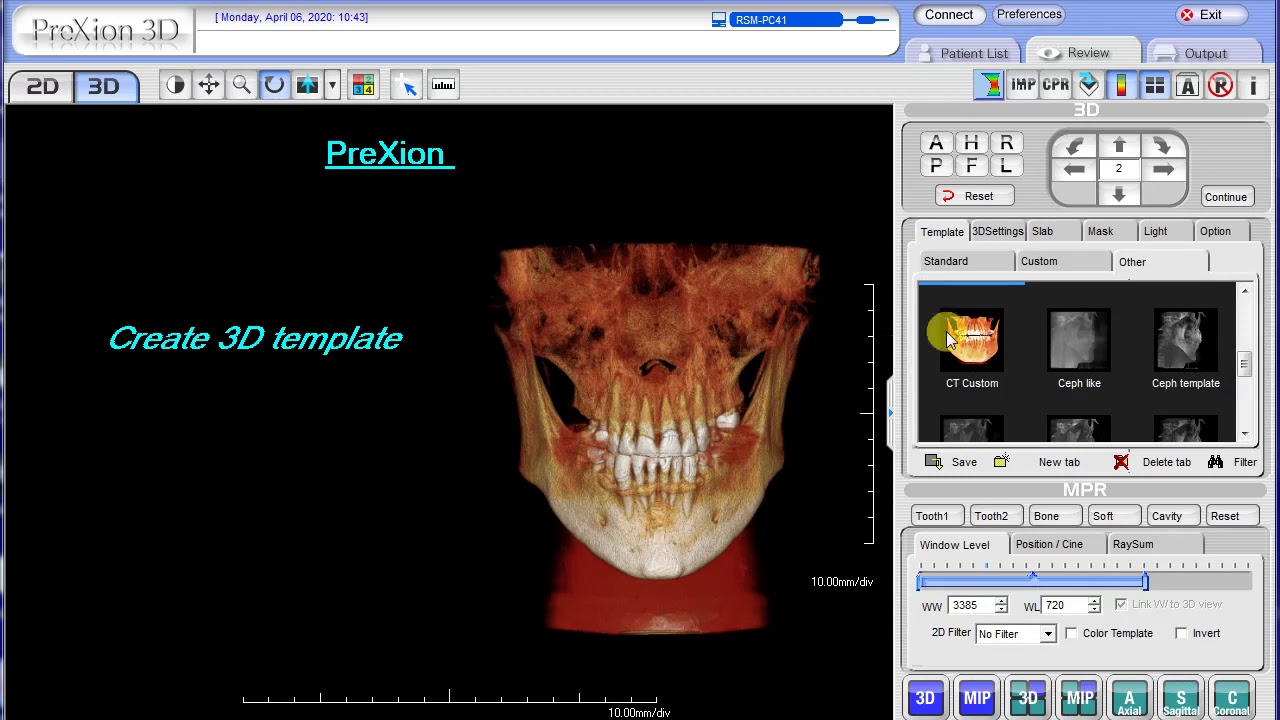Click the four-color numbered layout icon

coord(363,85)
